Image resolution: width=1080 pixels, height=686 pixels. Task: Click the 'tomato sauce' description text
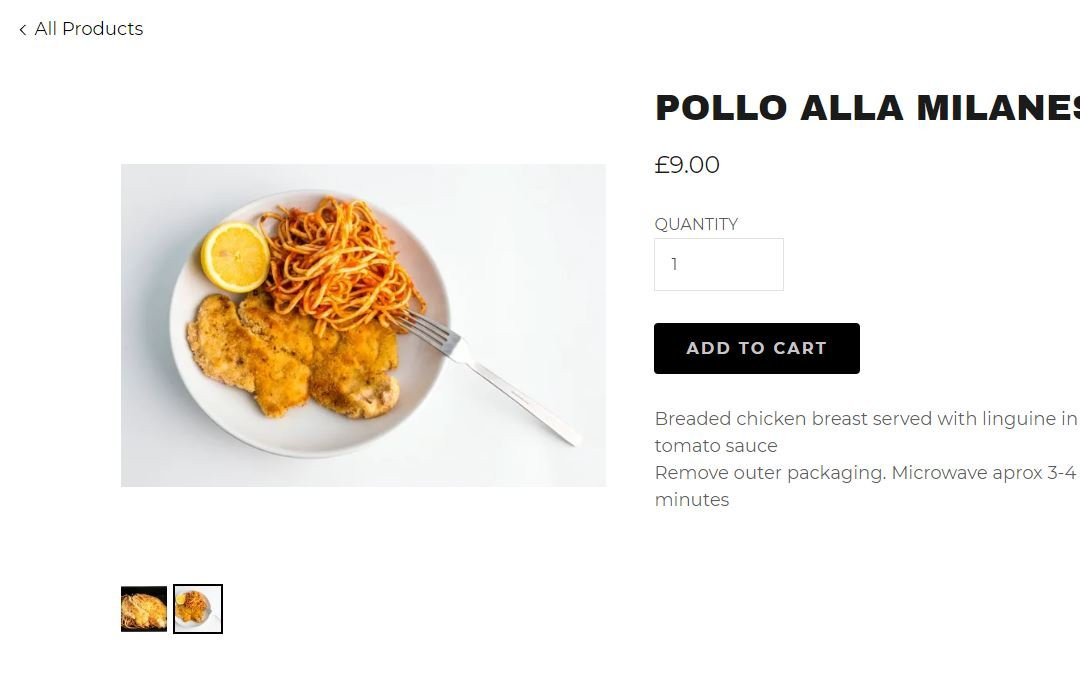tap(716, 446)
